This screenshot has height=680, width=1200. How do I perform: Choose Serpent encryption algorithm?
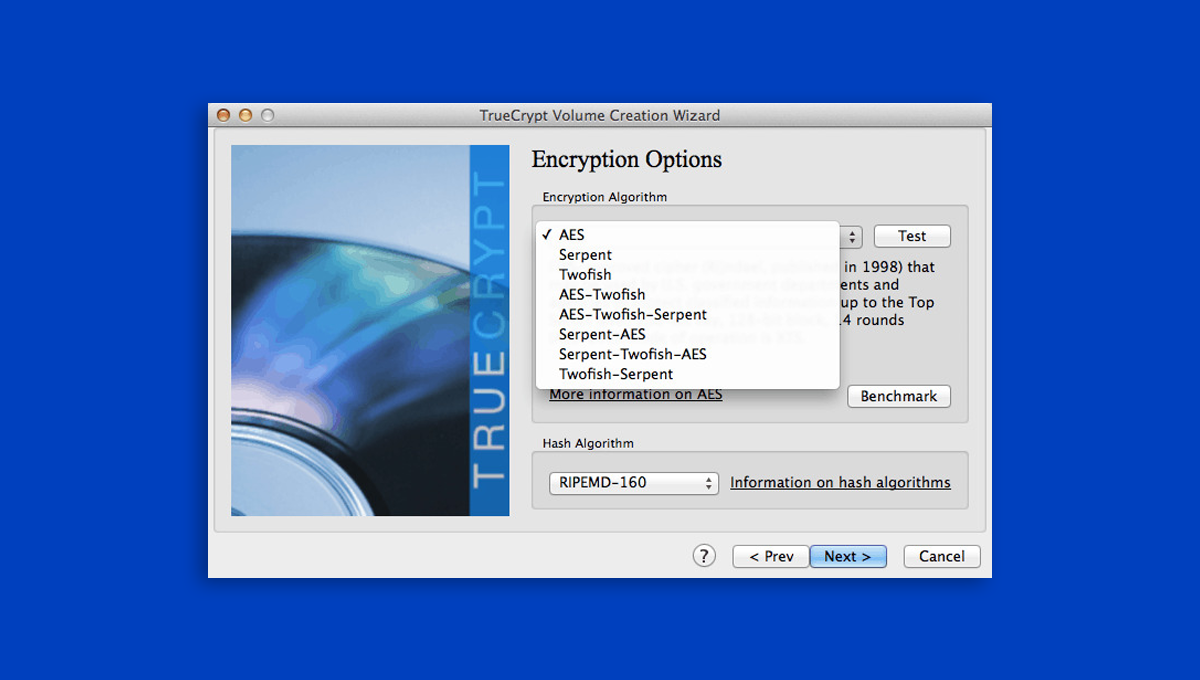[x=687, y=255]
